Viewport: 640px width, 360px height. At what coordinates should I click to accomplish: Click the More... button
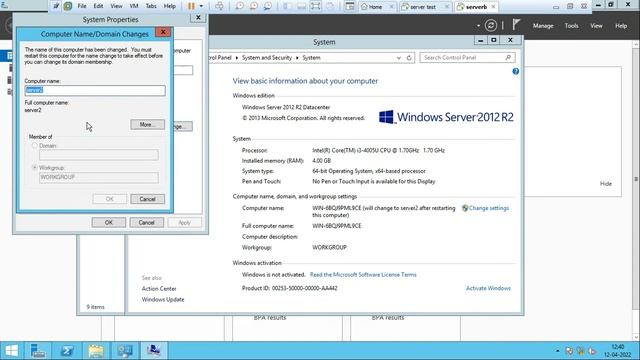coord(147,124)
